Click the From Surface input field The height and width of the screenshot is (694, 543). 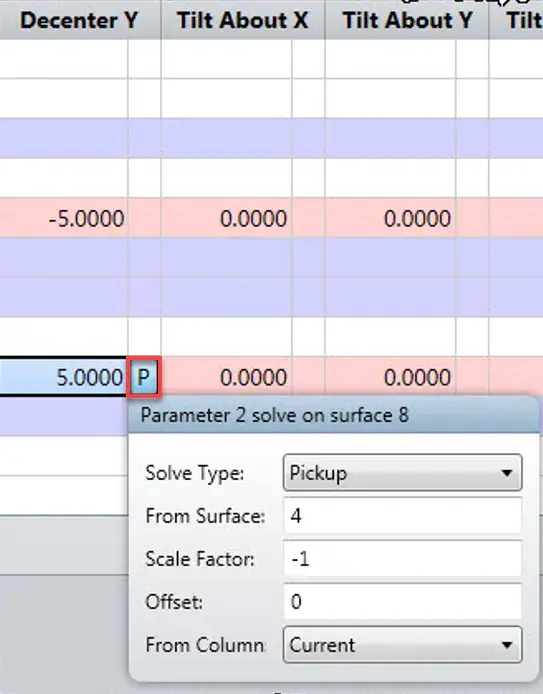pyautogui.click(x=402, y=516)
